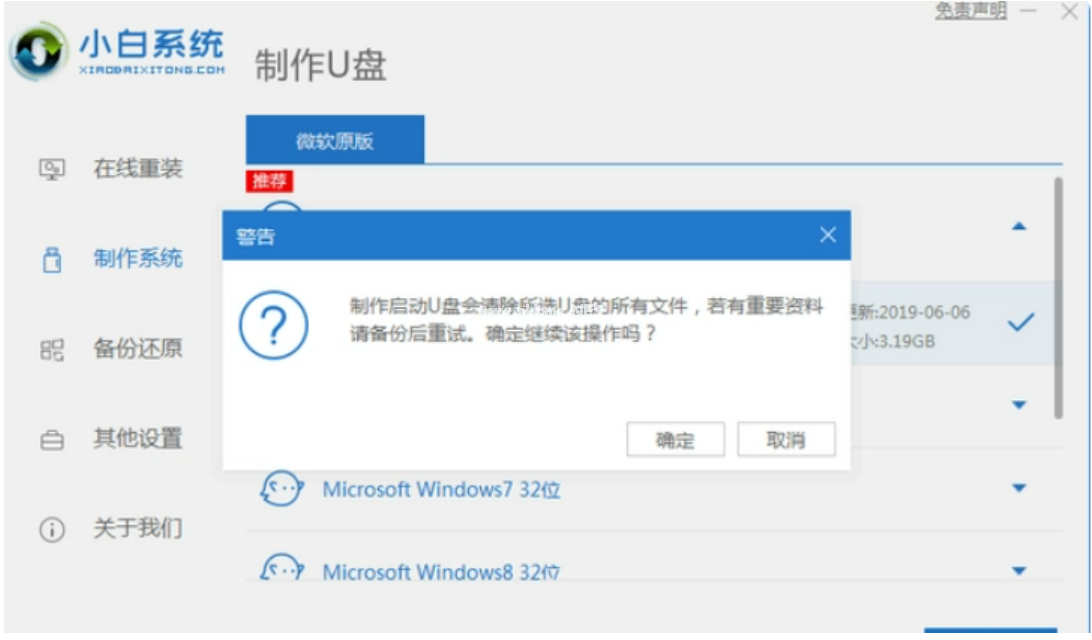Collapse the top system entry with up arrow

click(x=1019, y=226)
